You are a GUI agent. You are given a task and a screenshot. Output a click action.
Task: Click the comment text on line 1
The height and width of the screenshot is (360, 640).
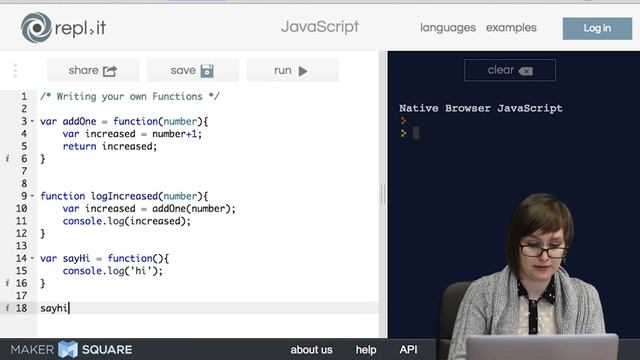(x=130, y=96)
